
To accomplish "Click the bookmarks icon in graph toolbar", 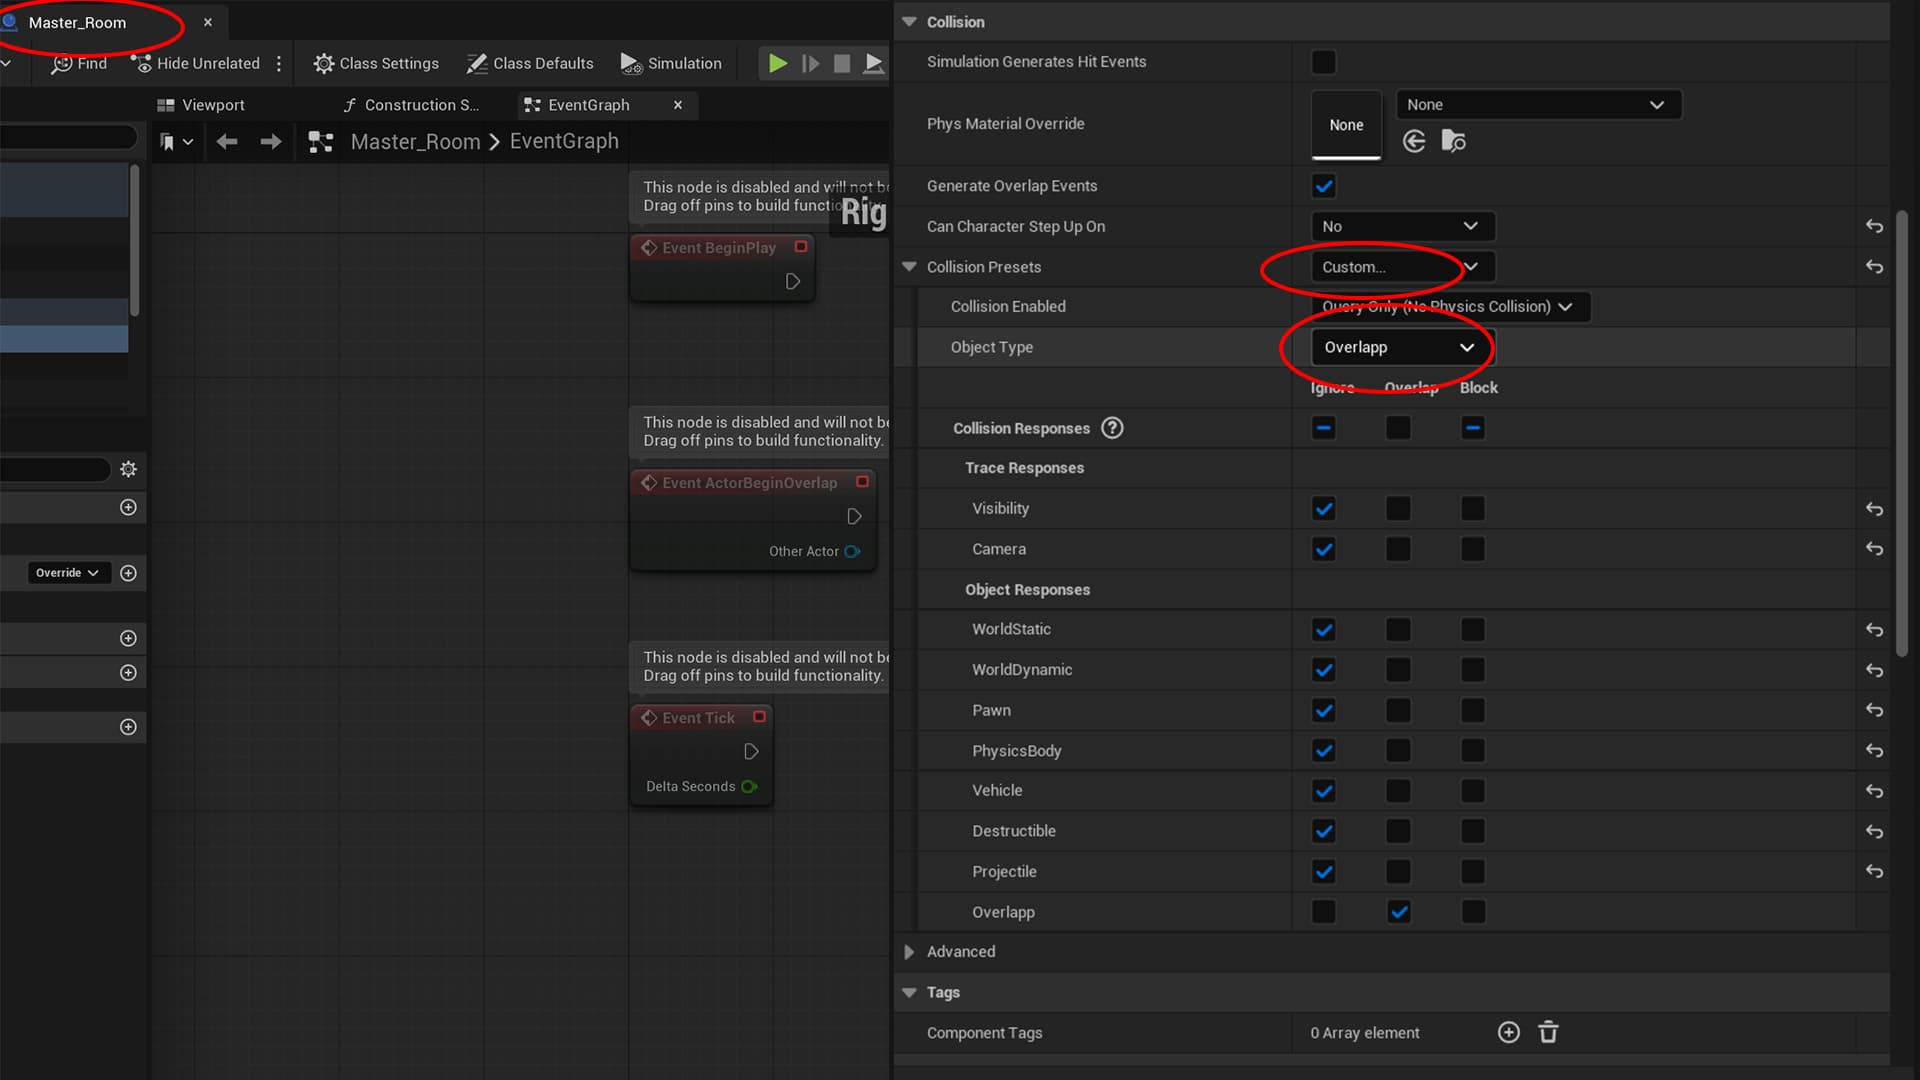I will [x=176, y=142].
